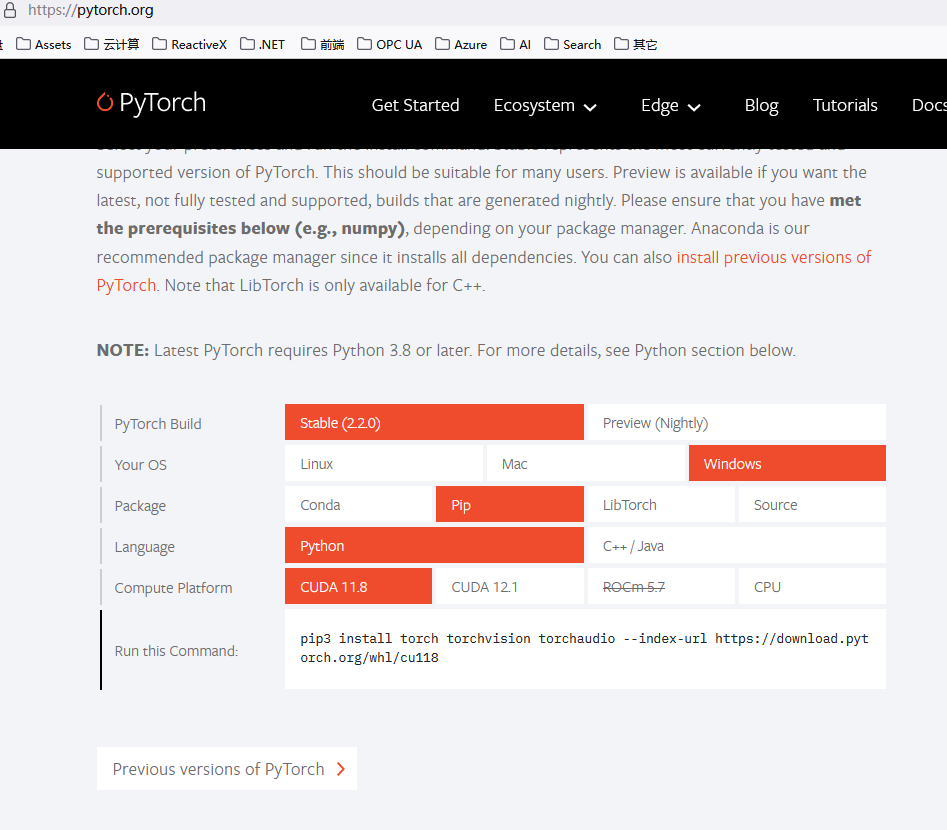Choose Linux as your OS
Image resolution: width=947 pixels, height=830 pixels.
(x=384, y=463)
